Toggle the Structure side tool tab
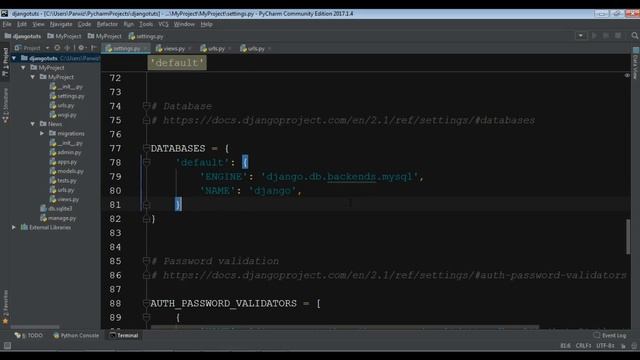The height and width of the screenshot is (360, 640). point(5,106)
